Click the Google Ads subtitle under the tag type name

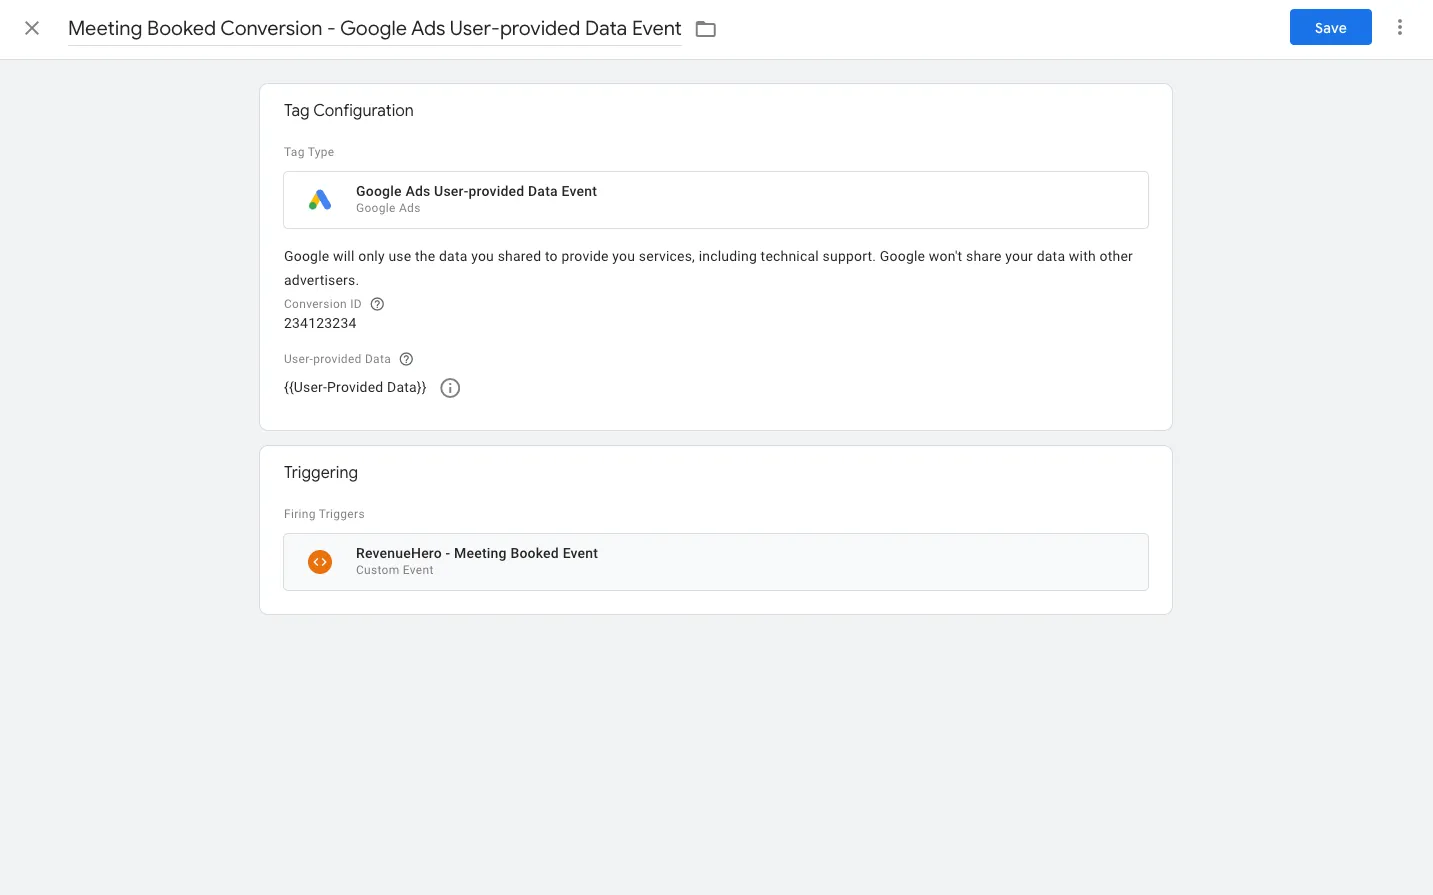[388, 208]
